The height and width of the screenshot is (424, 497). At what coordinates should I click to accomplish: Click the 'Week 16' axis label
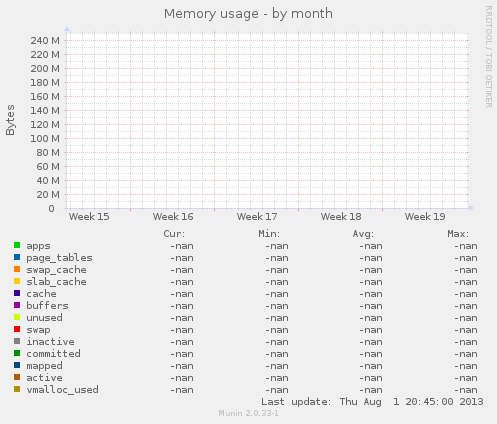click(x=173, y=217)
